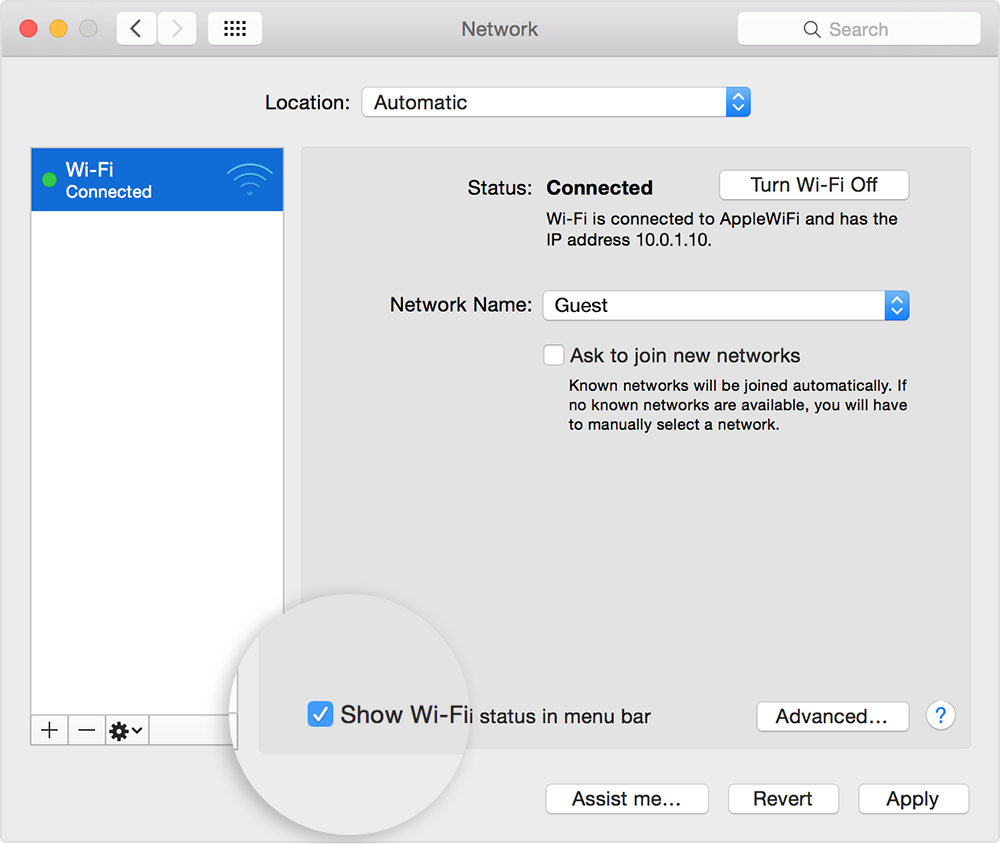Click the back navigation arrow

coord(136,28)
